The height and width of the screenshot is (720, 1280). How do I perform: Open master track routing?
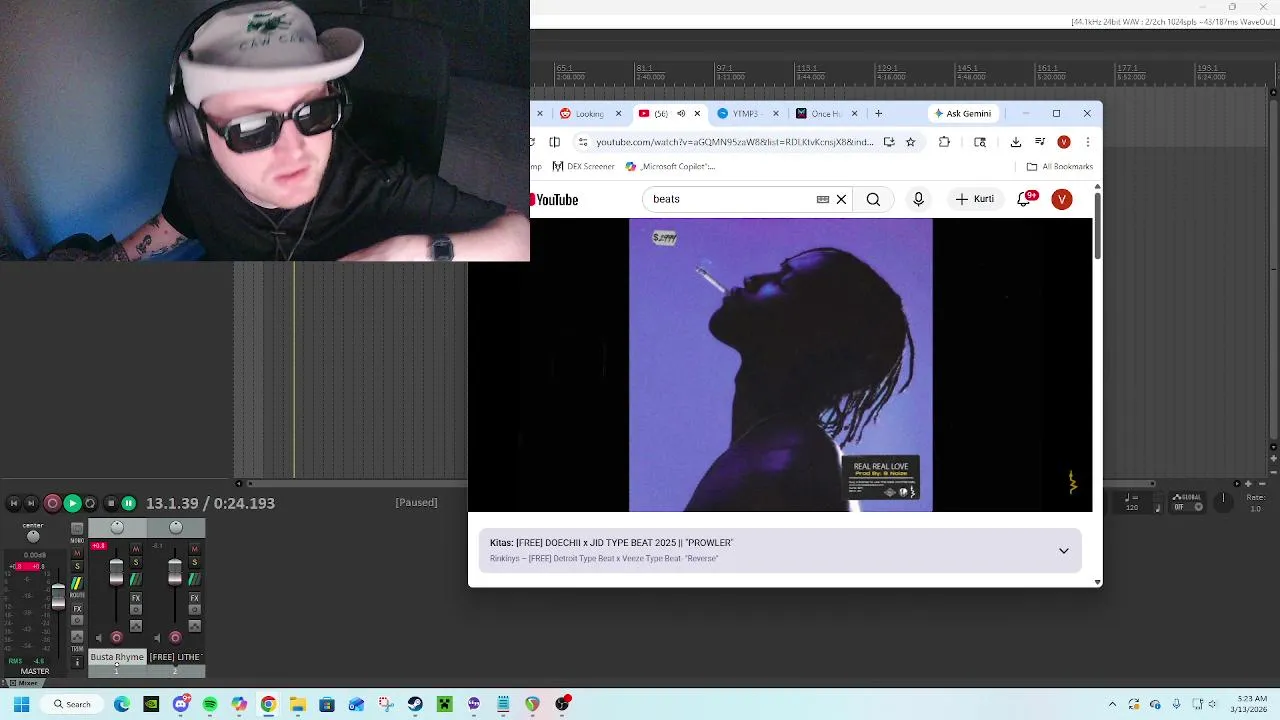coord(77,583)
